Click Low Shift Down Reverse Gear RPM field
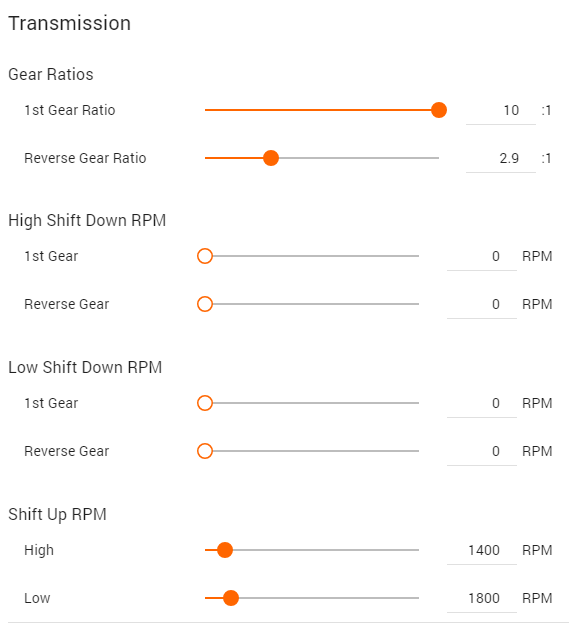Viewport: 572px width, 624px height. (482, 452)
